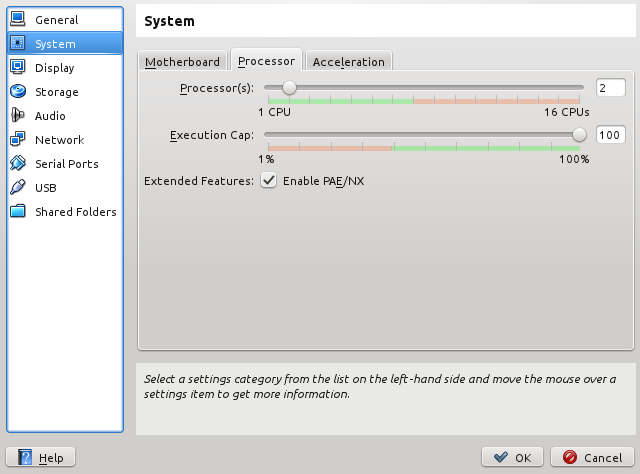This screenshot has width=640, height=474.
Task: Click the Processor(s) slider handle
Action: pyautogui.click(x=289, y=87)
